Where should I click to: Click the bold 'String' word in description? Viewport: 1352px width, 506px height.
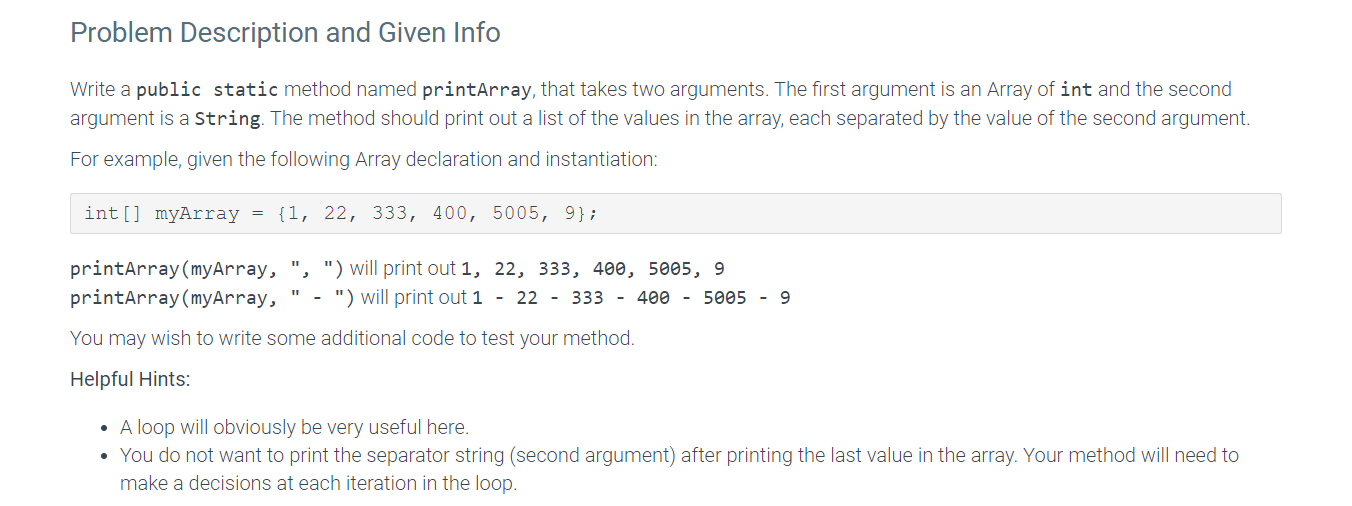tap(227, 118)
